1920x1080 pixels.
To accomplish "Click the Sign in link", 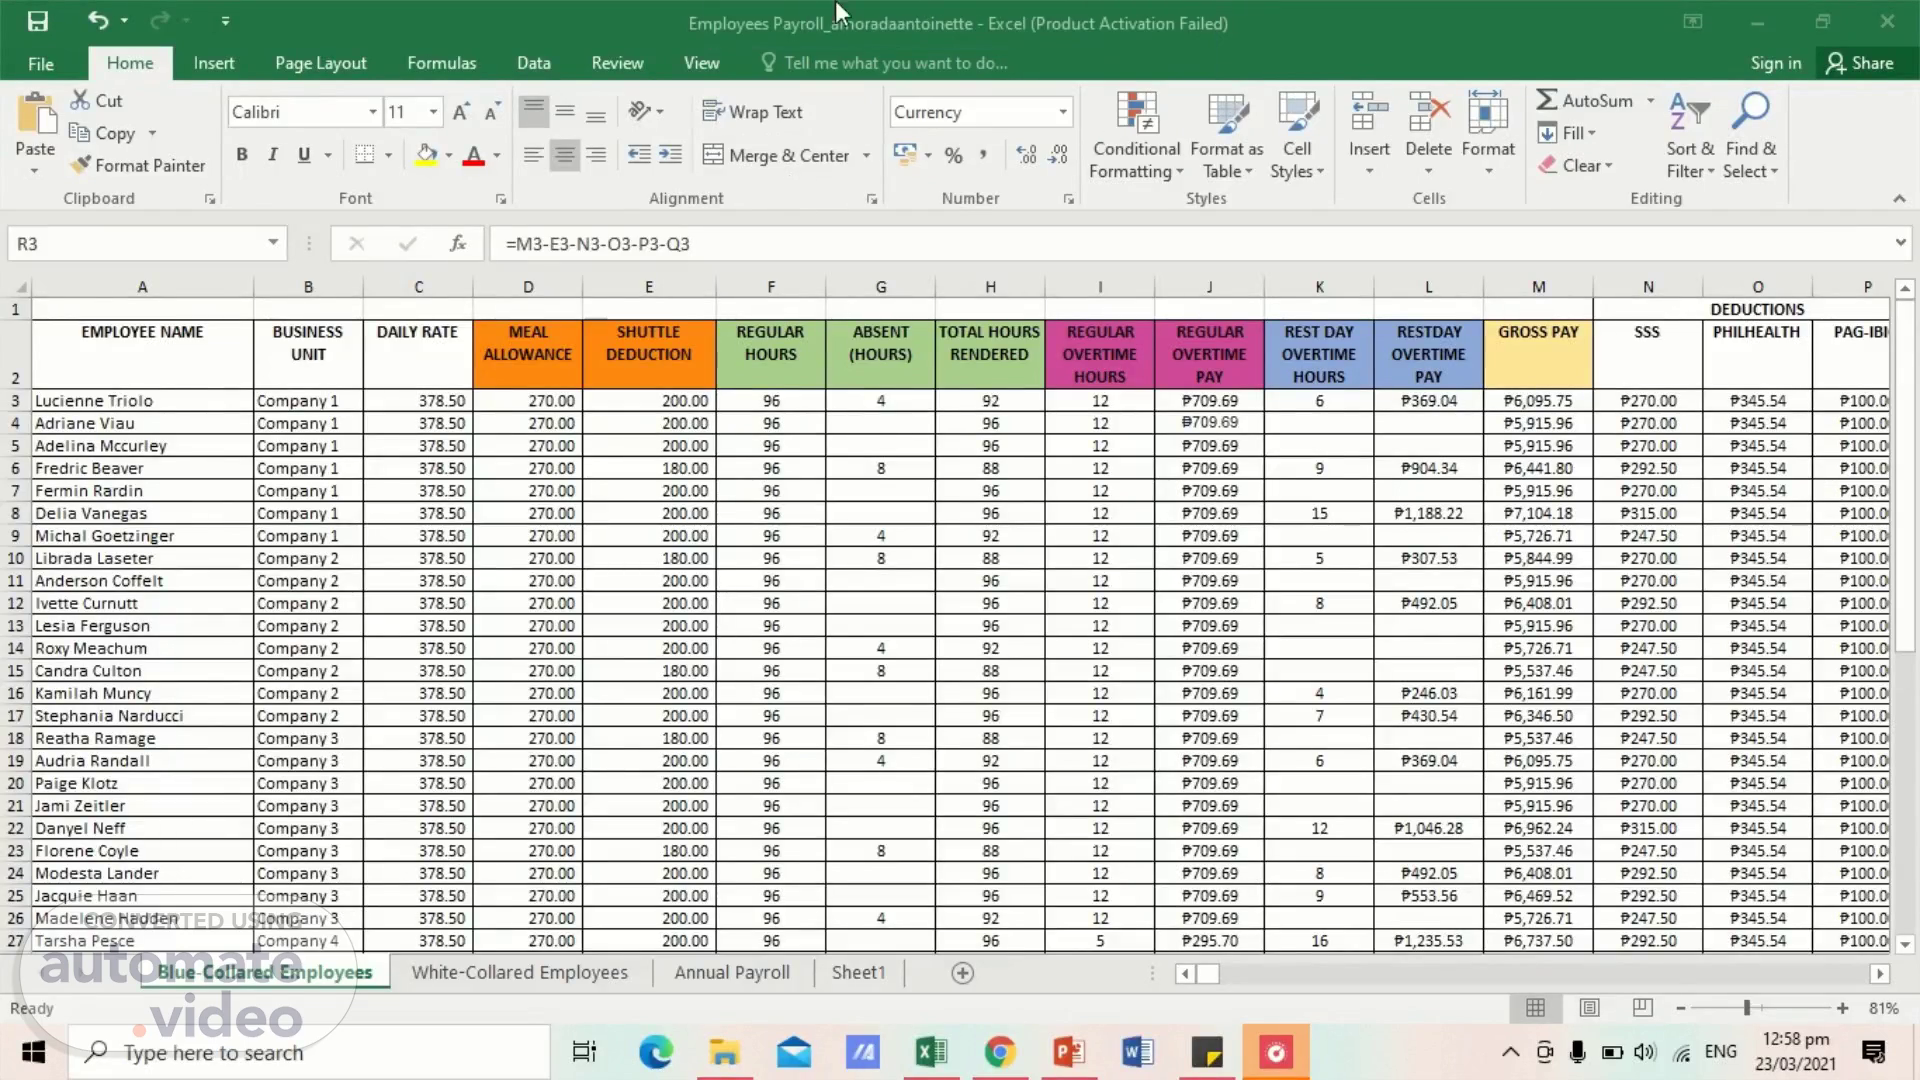I will point(1775,63).
